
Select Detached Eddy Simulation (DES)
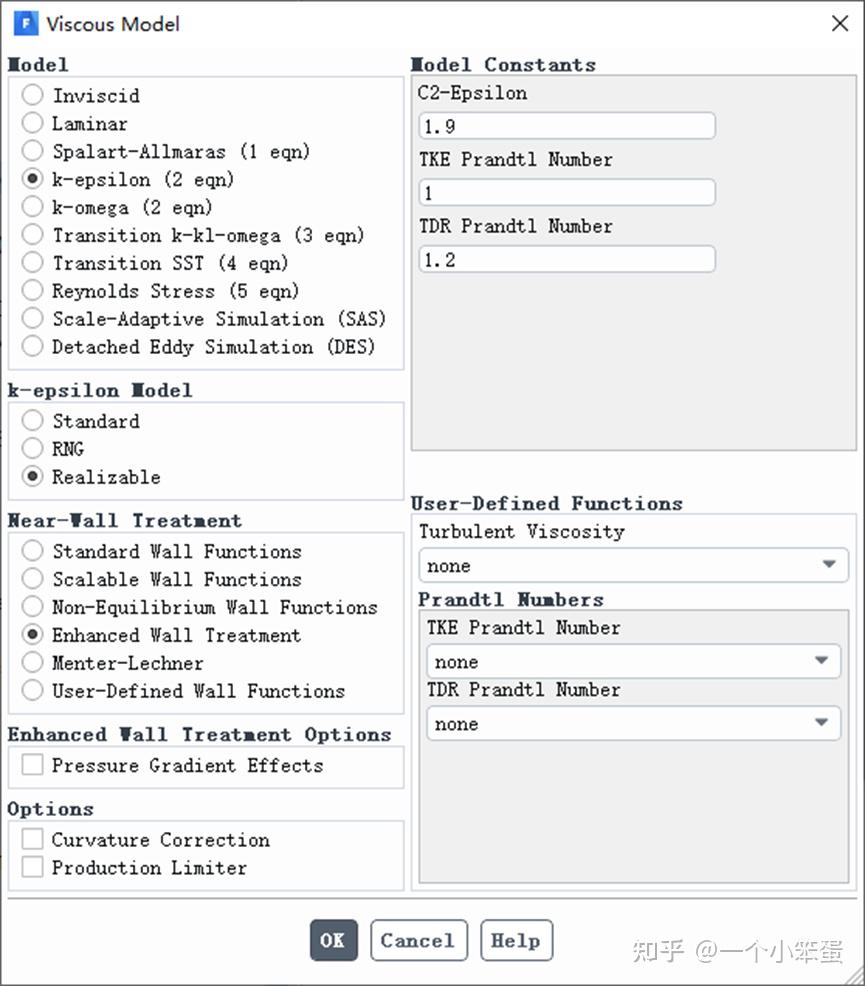point(33,346)
